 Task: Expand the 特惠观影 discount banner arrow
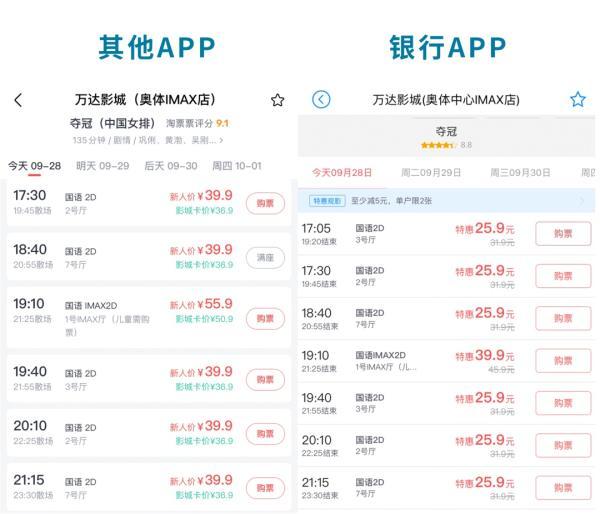tap(583, 201)
